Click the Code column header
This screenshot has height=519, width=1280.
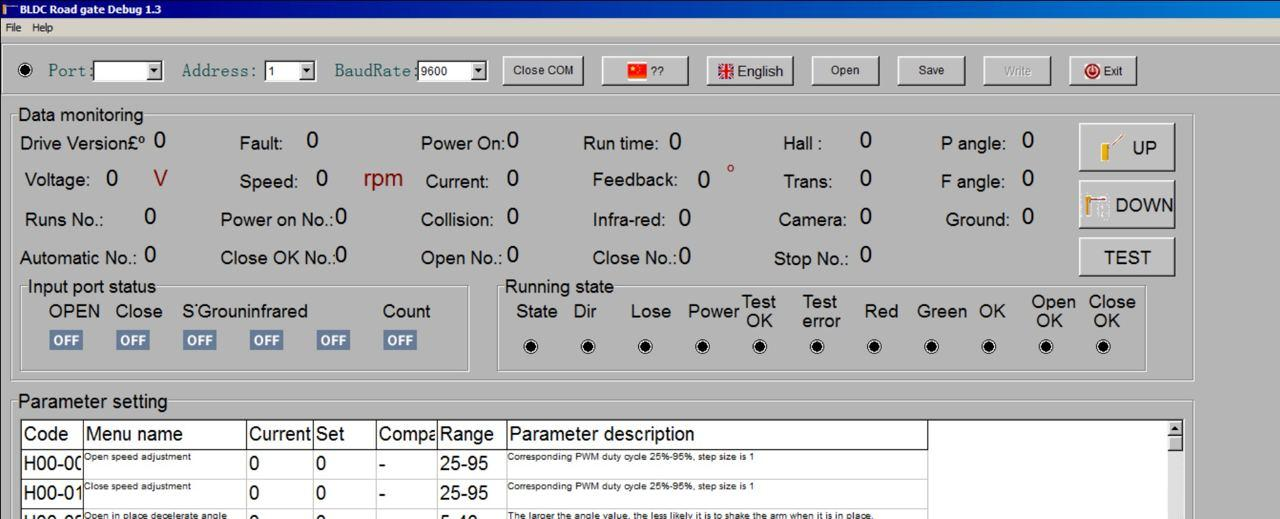coord(52,434)
